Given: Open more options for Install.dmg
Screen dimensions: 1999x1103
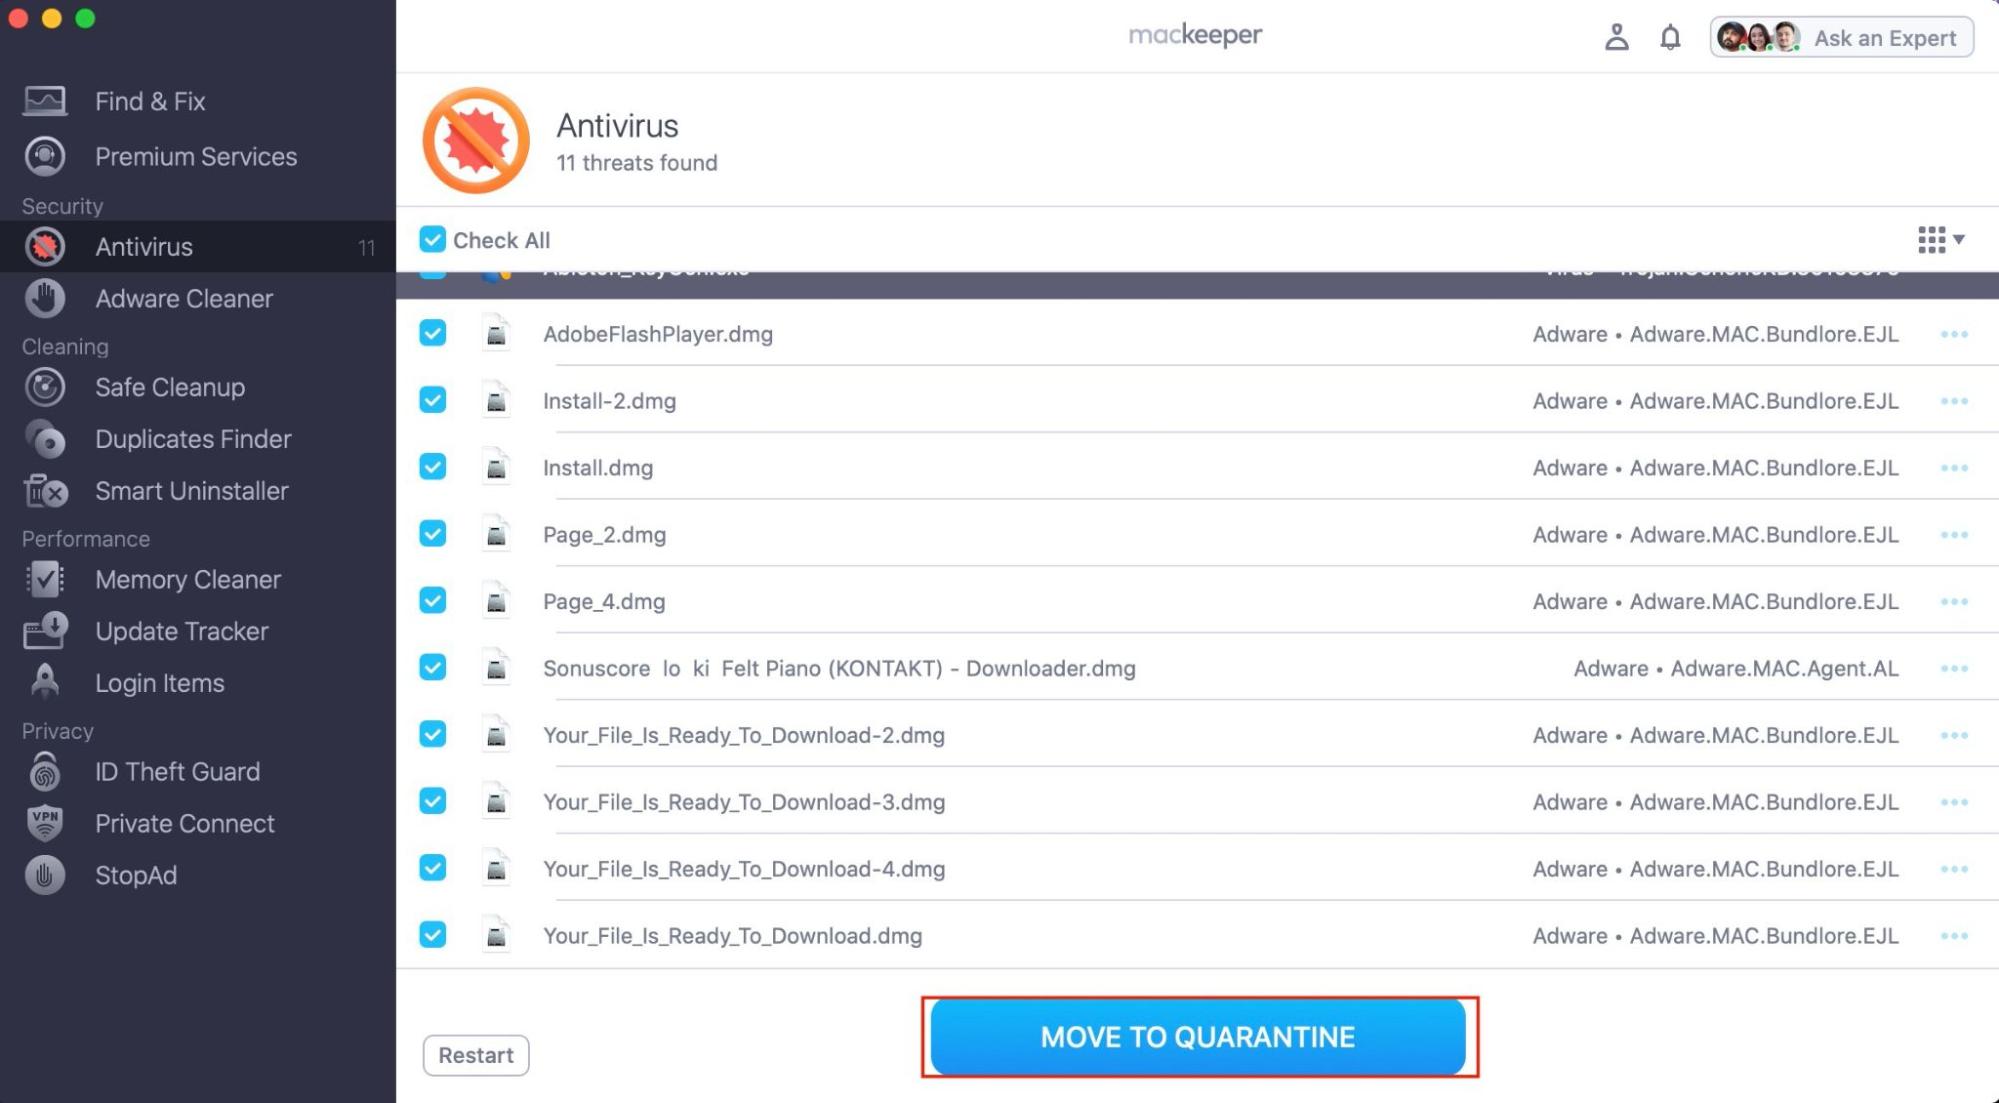Looking at the screenshot, I should (x=1954, y=468).
